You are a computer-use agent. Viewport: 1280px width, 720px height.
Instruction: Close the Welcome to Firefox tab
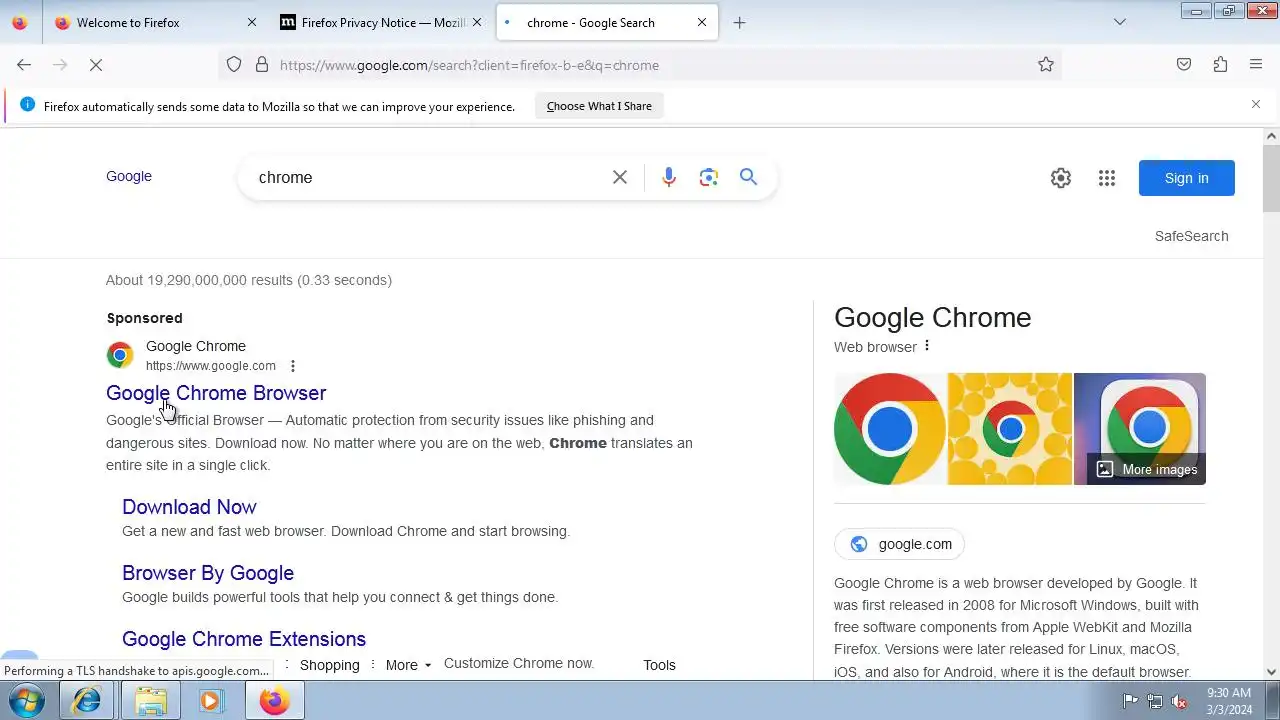[252, 22]
